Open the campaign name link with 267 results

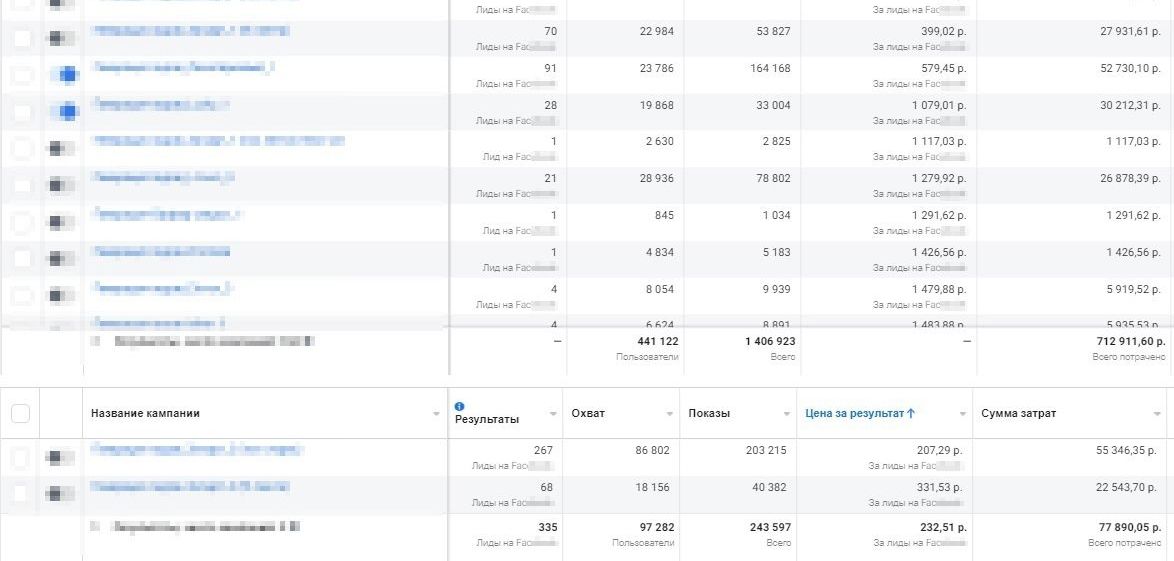pyautogui.click(x=197, y=450)
